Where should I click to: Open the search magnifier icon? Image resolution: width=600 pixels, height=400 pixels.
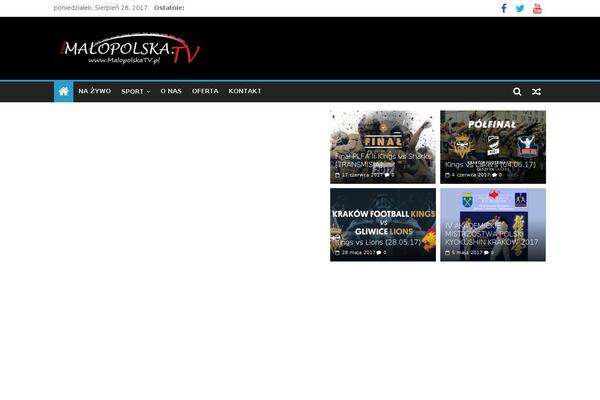pyautogui.click(x=517, y=91)
